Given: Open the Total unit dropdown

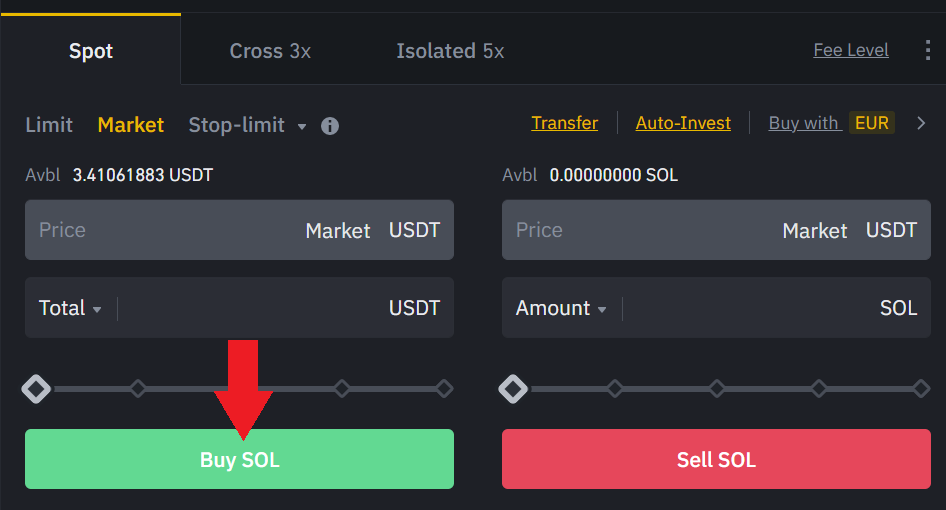Looking at the screenshot, I should tap(70, 308).
